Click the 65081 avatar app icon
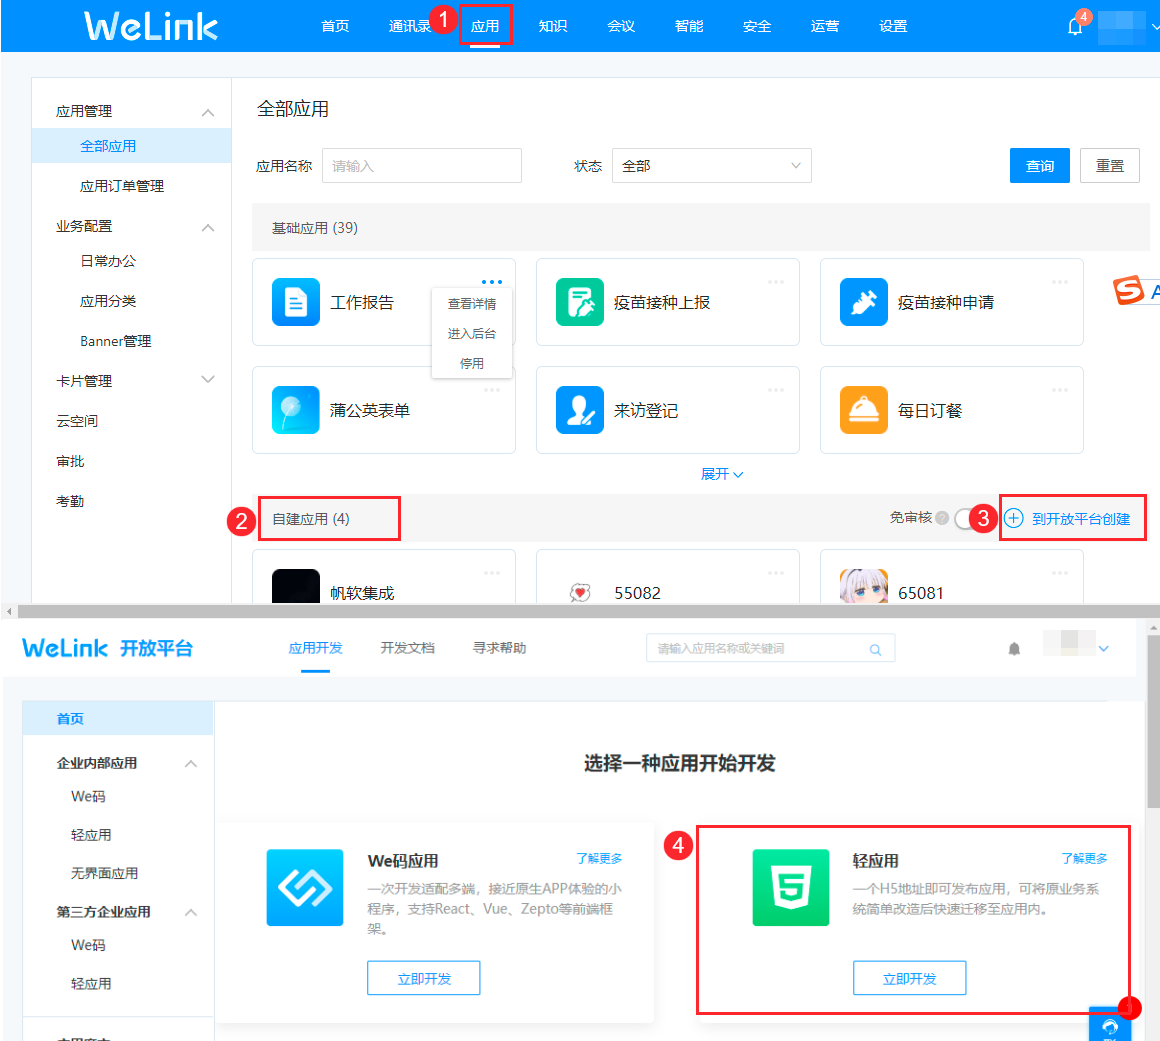This screenshot has width=1160, height=1041. (864, 586)
